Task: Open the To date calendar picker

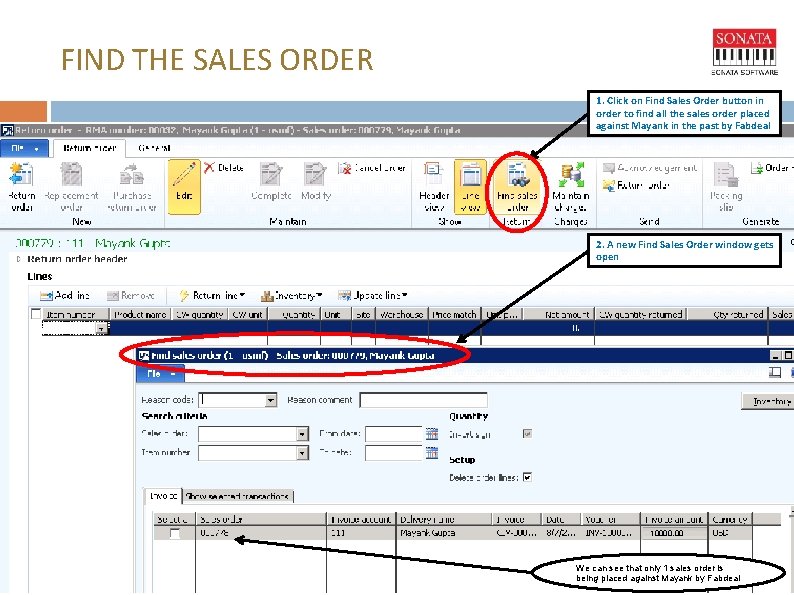Action: 432,453
